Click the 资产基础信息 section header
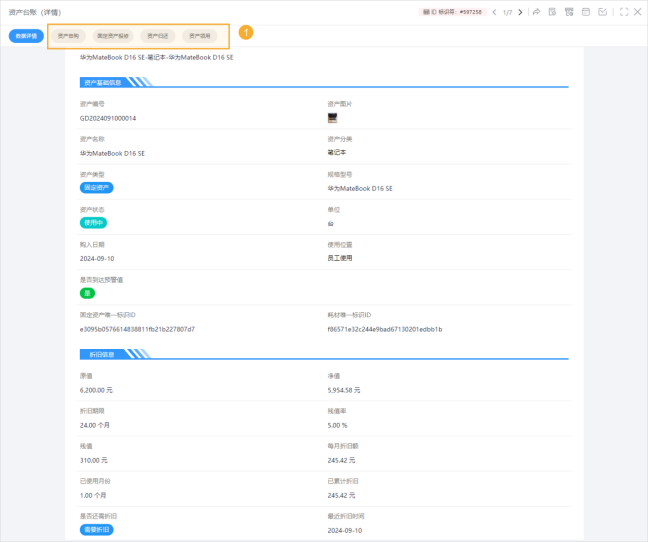The width and height of the screenshot is (648, 542). pyautogui.click(x=103, y=82)
